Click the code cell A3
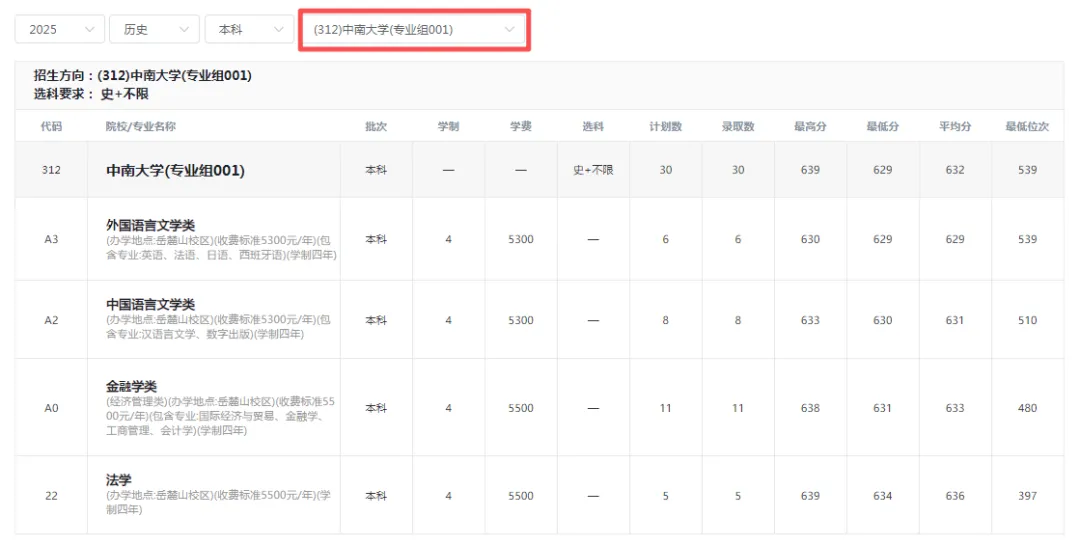 [51, 239]
